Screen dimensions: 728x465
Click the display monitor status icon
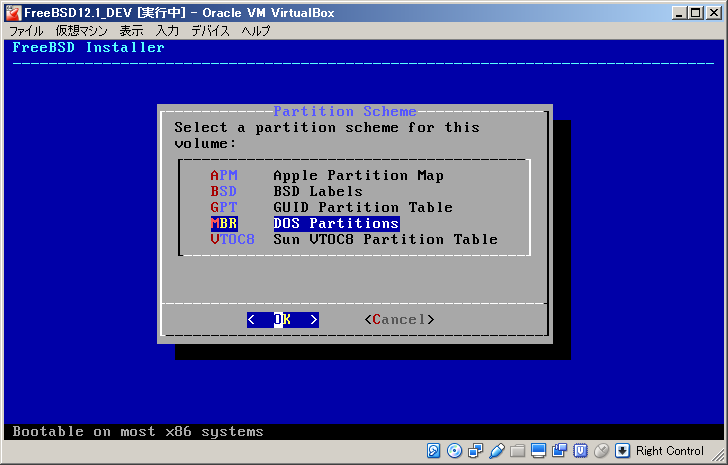tap(538, 450)
